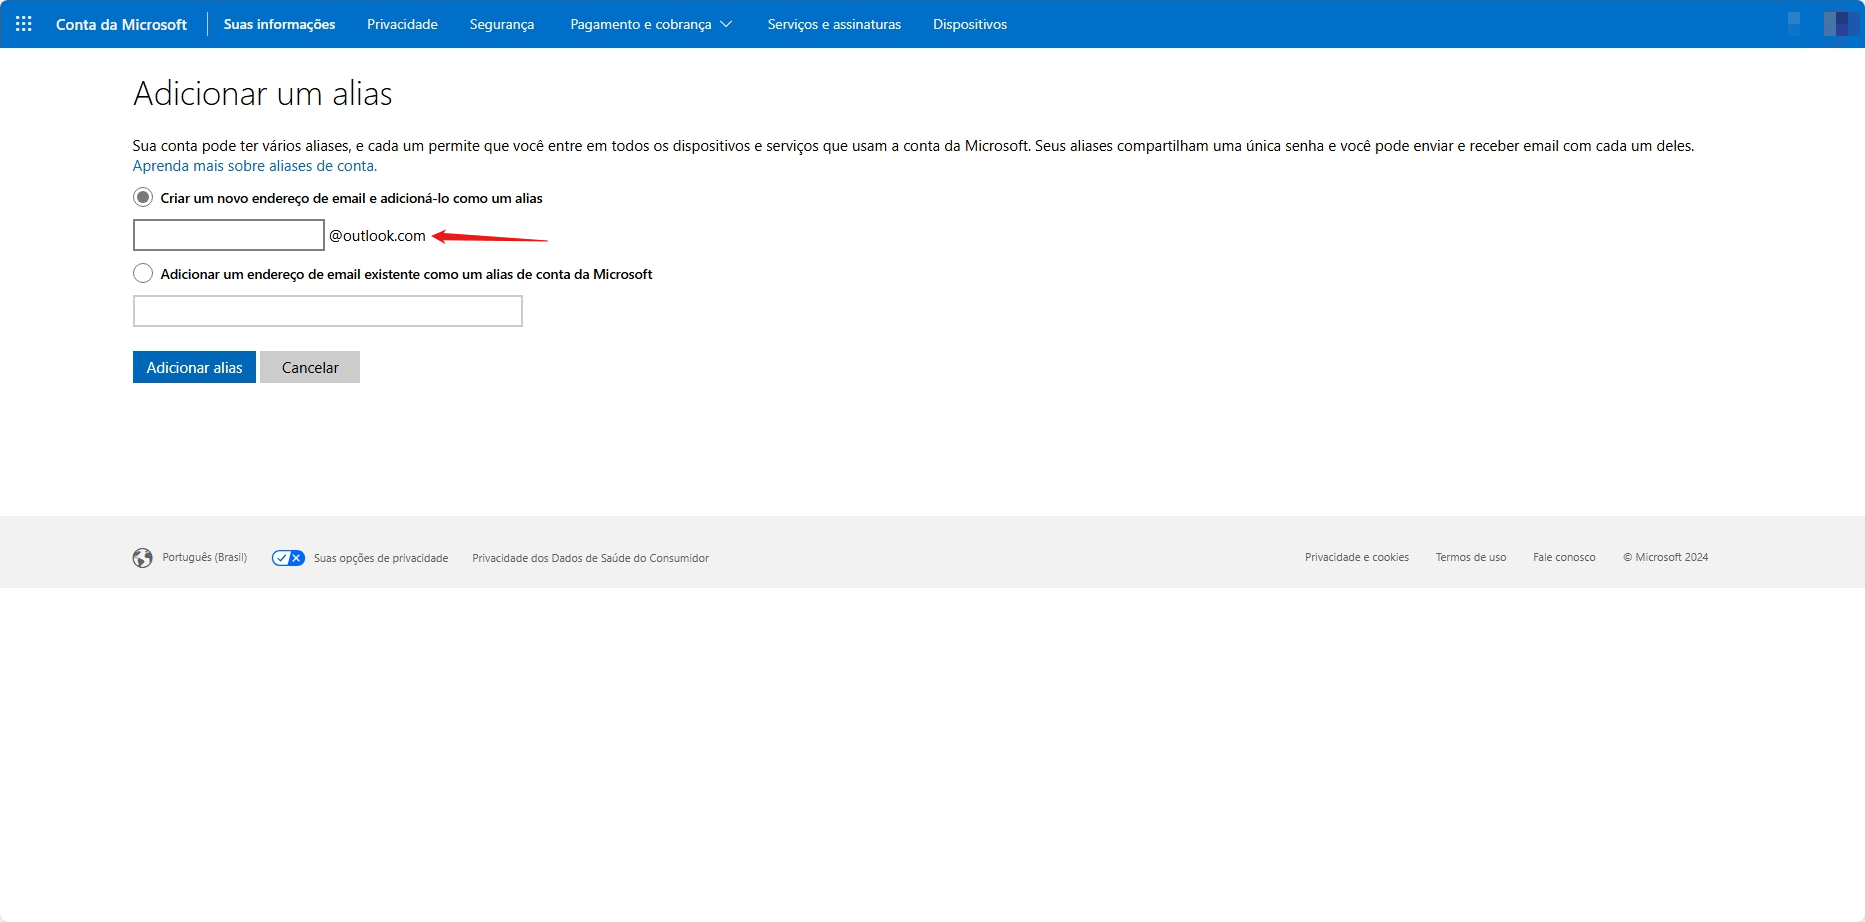This screenshot has height=922, width=1865.
Task: Click the '© Microsoft 2024' copyright text
Action: [1665, 557]
